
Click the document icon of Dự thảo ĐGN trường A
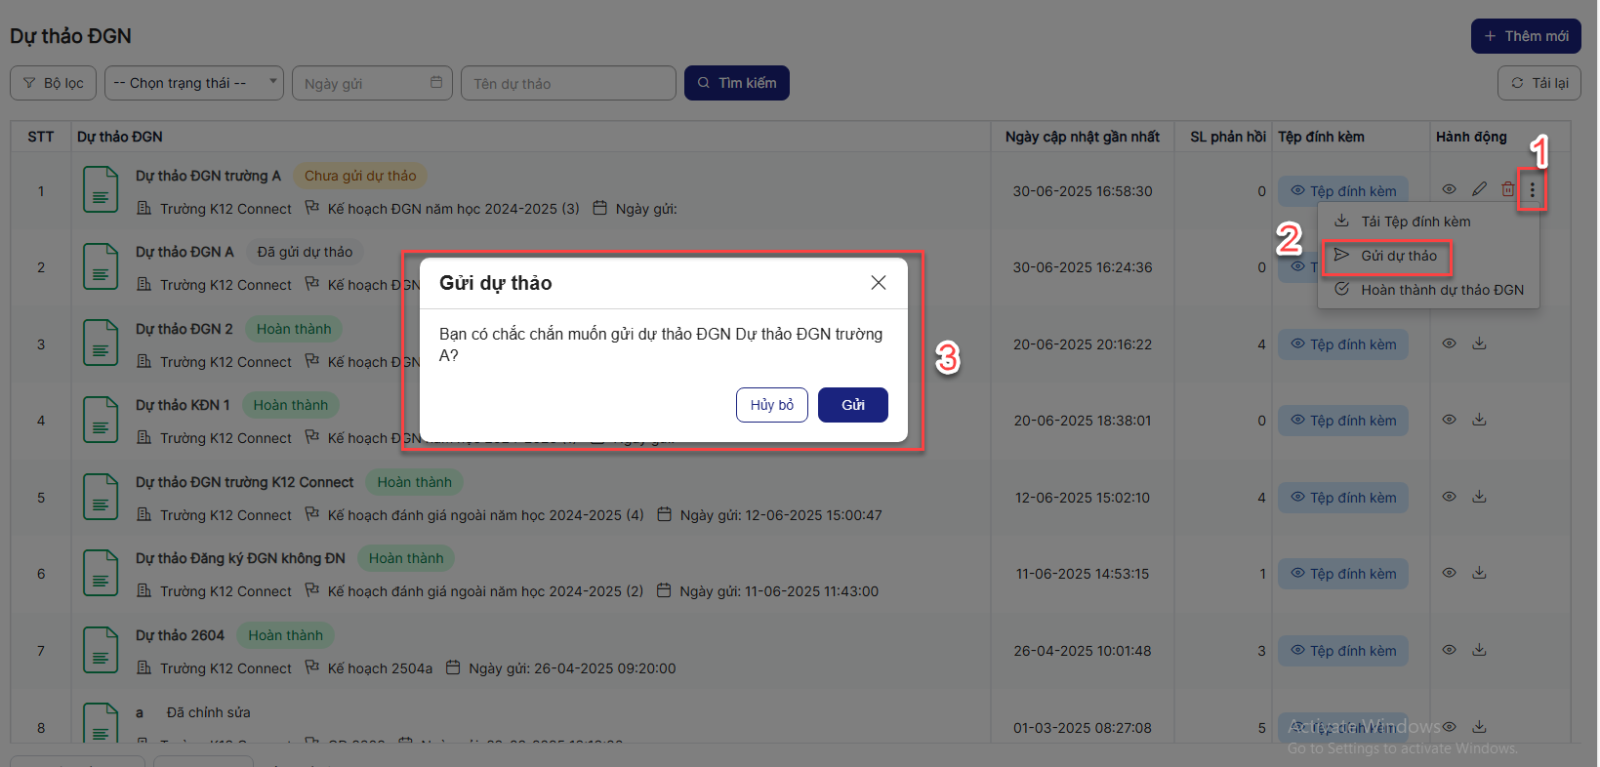pos(100,191)
